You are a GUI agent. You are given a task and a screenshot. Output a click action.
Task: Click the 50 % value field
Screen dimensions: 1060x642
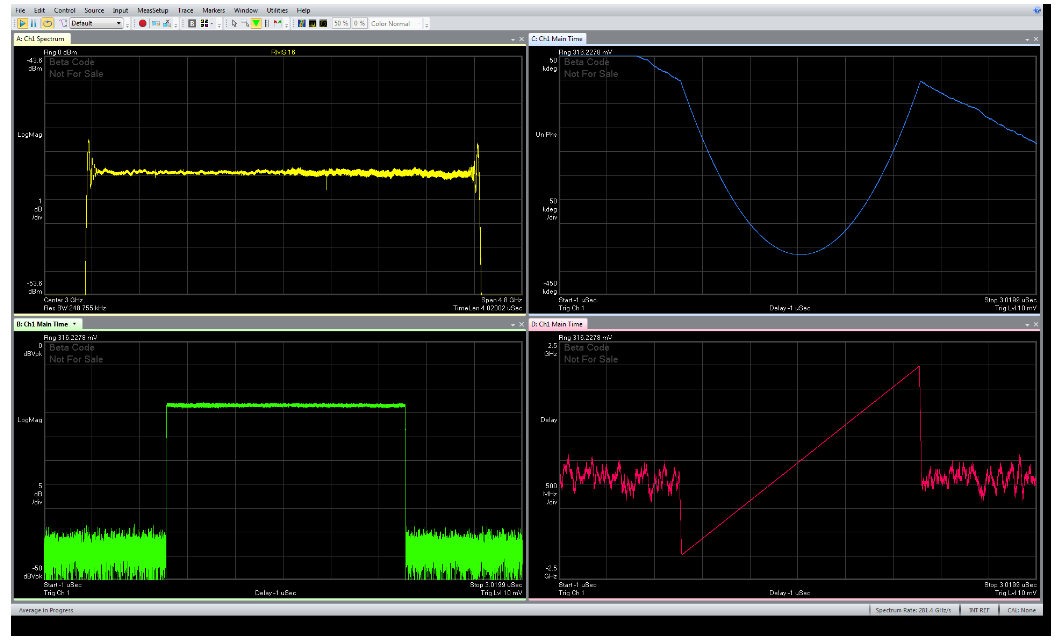coord(340,23)
